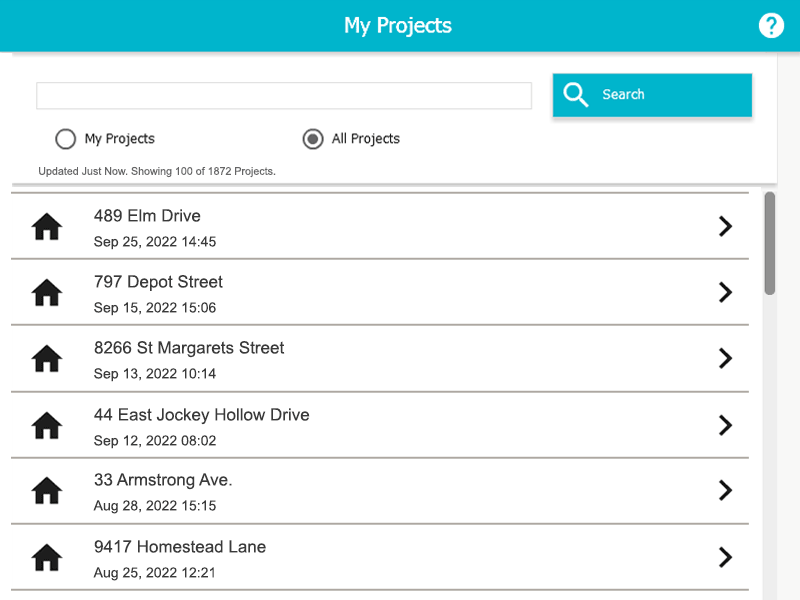Screen dimensions: 800x600
Task: Expand details for 489 Elm Drive
Action: [x=726, y=226]
